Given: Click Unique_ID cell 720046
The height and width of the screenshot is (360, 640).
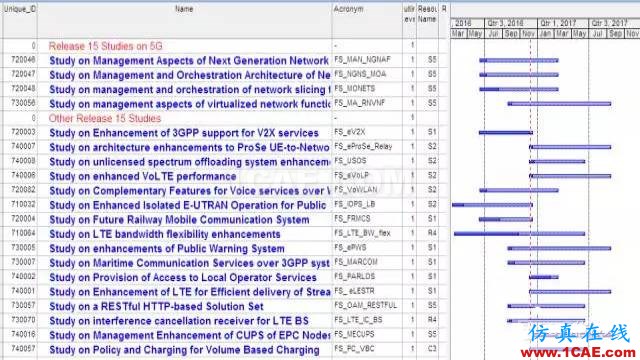Looking at the screenshot, I should pos(23,60).
